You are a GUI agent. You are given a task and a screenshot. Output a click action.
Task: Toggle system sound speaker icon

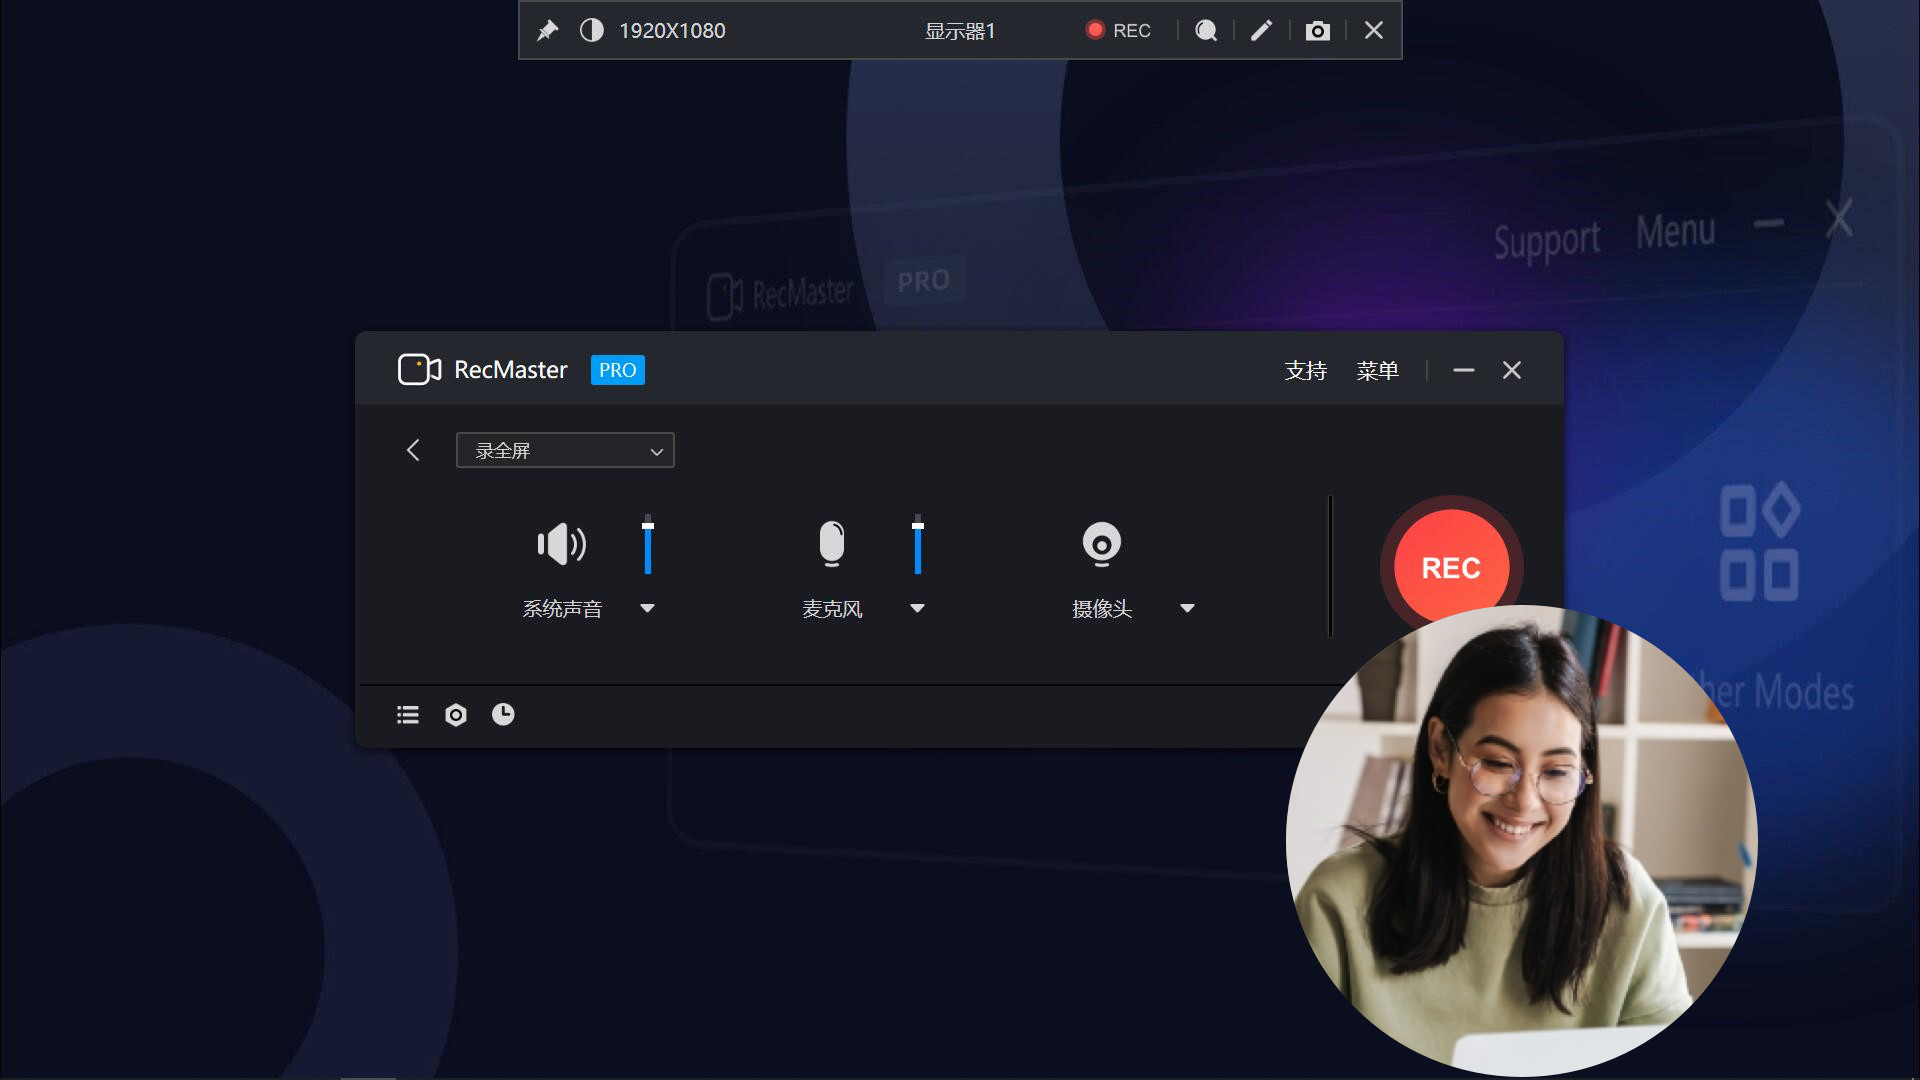coord(561,544)
